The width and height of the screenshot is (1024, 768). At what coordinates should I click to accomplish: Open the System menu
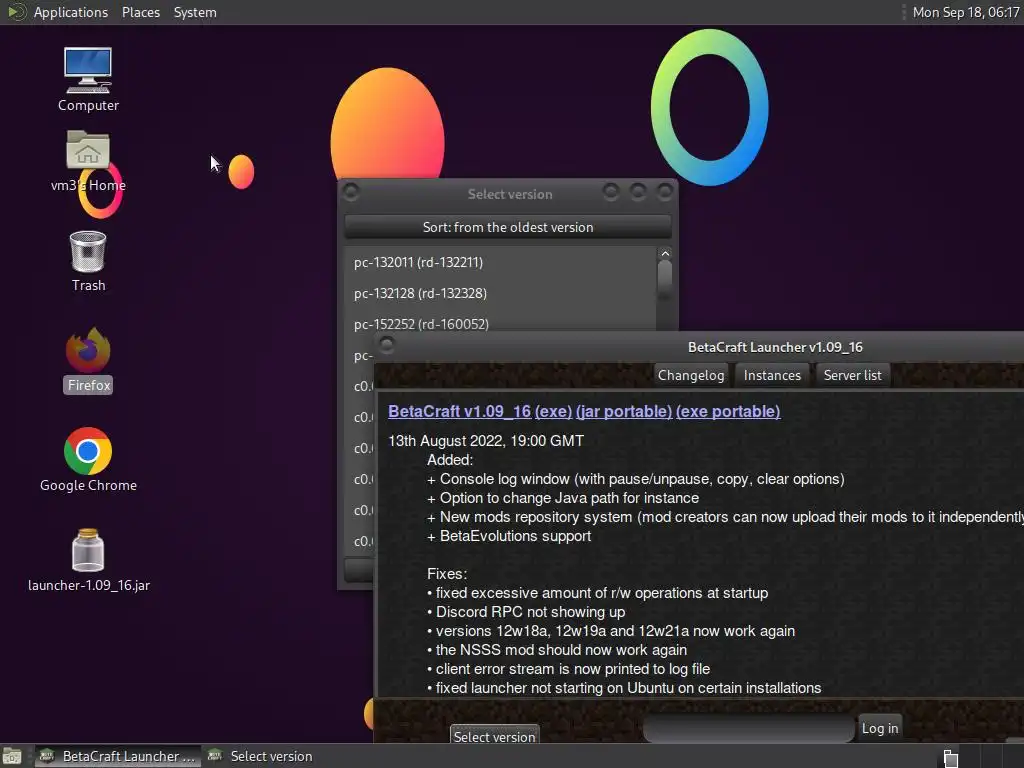[x=195, y=12]
